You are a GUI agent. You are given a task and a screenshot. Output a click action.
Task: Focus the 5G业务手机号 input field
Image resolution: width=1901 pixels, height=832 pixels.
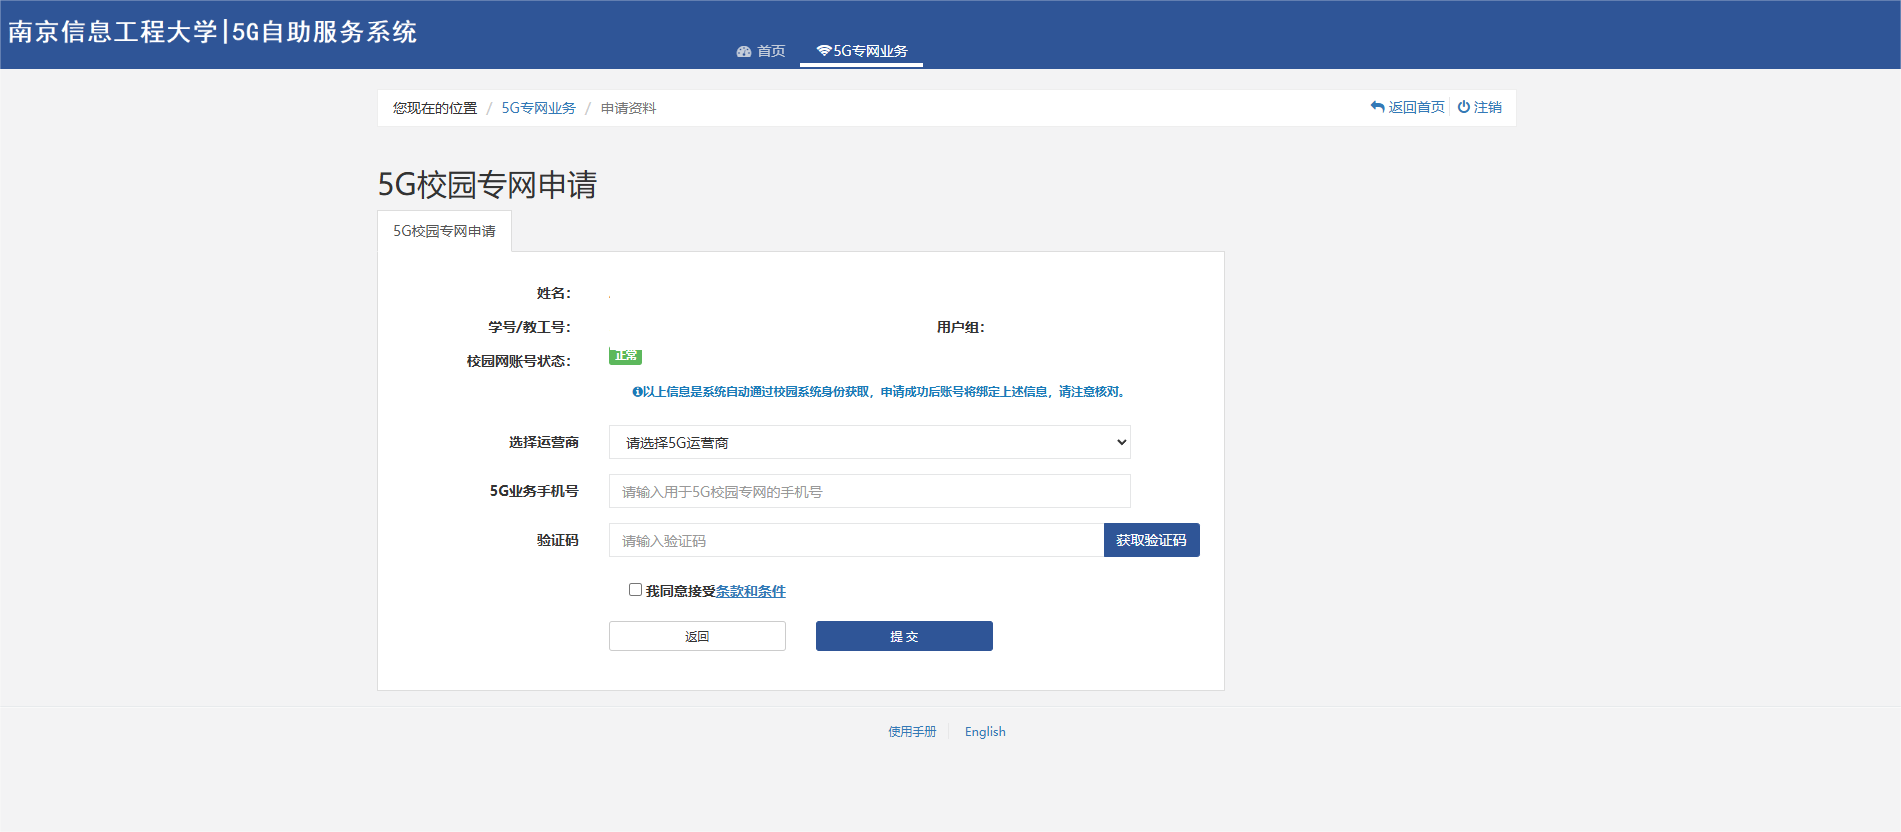(x=868, y=491)
